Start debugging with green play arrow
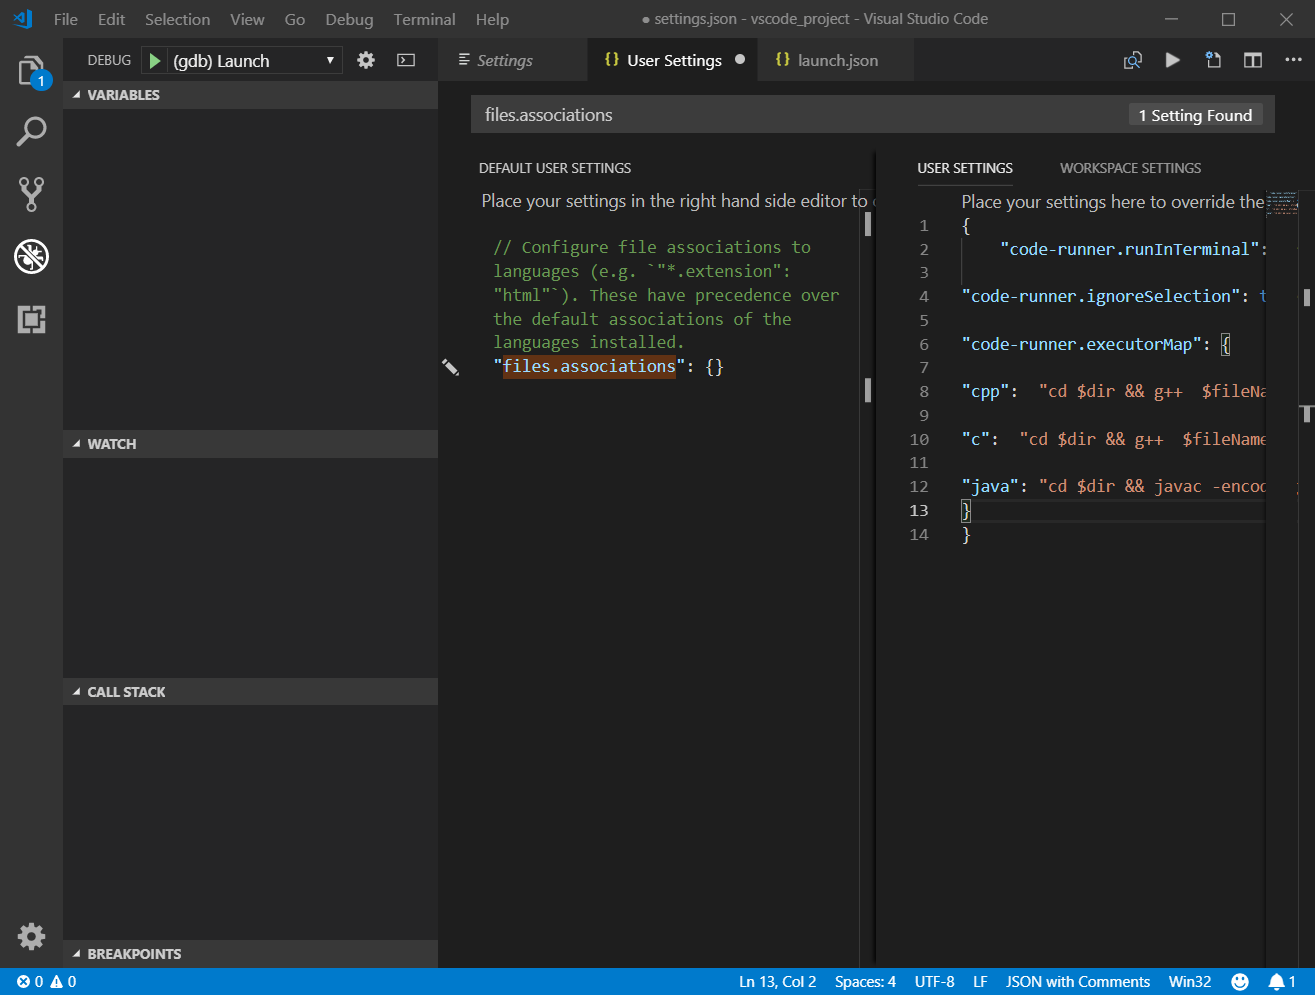Screen dimensions: 1315x995 (x=155, y=61)
